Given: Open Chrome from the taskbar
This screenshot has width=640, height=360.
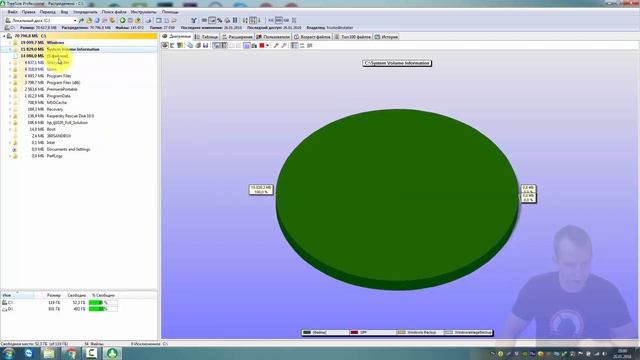Looking at the screenshot, I should 71,353.
